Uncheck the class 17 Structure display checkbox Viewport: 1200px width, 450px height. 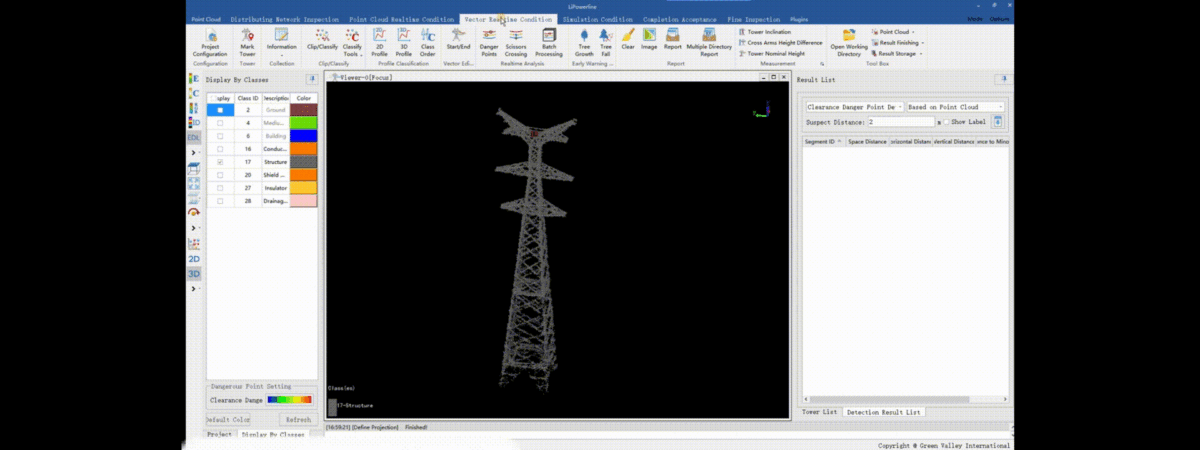point(220,162)
